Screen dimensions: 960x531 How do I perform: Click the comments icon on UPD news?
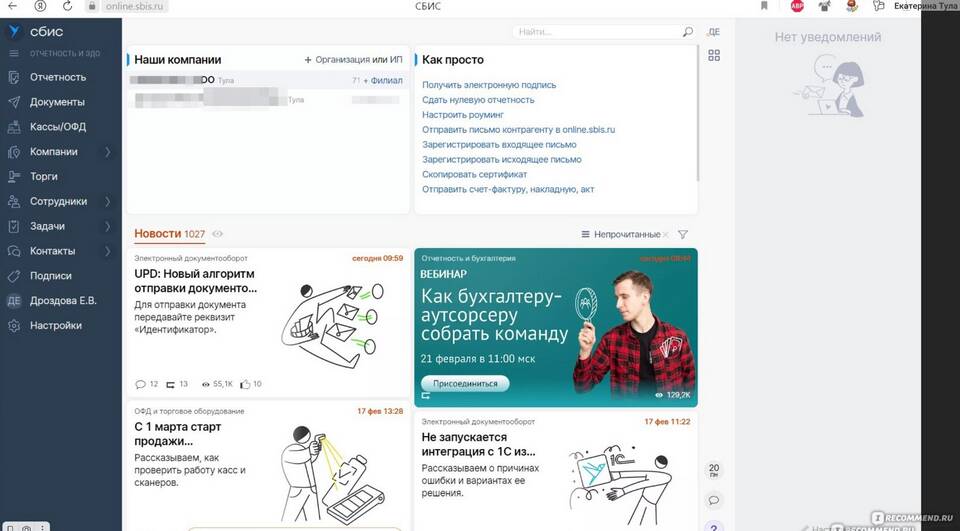tap(140, 385)
